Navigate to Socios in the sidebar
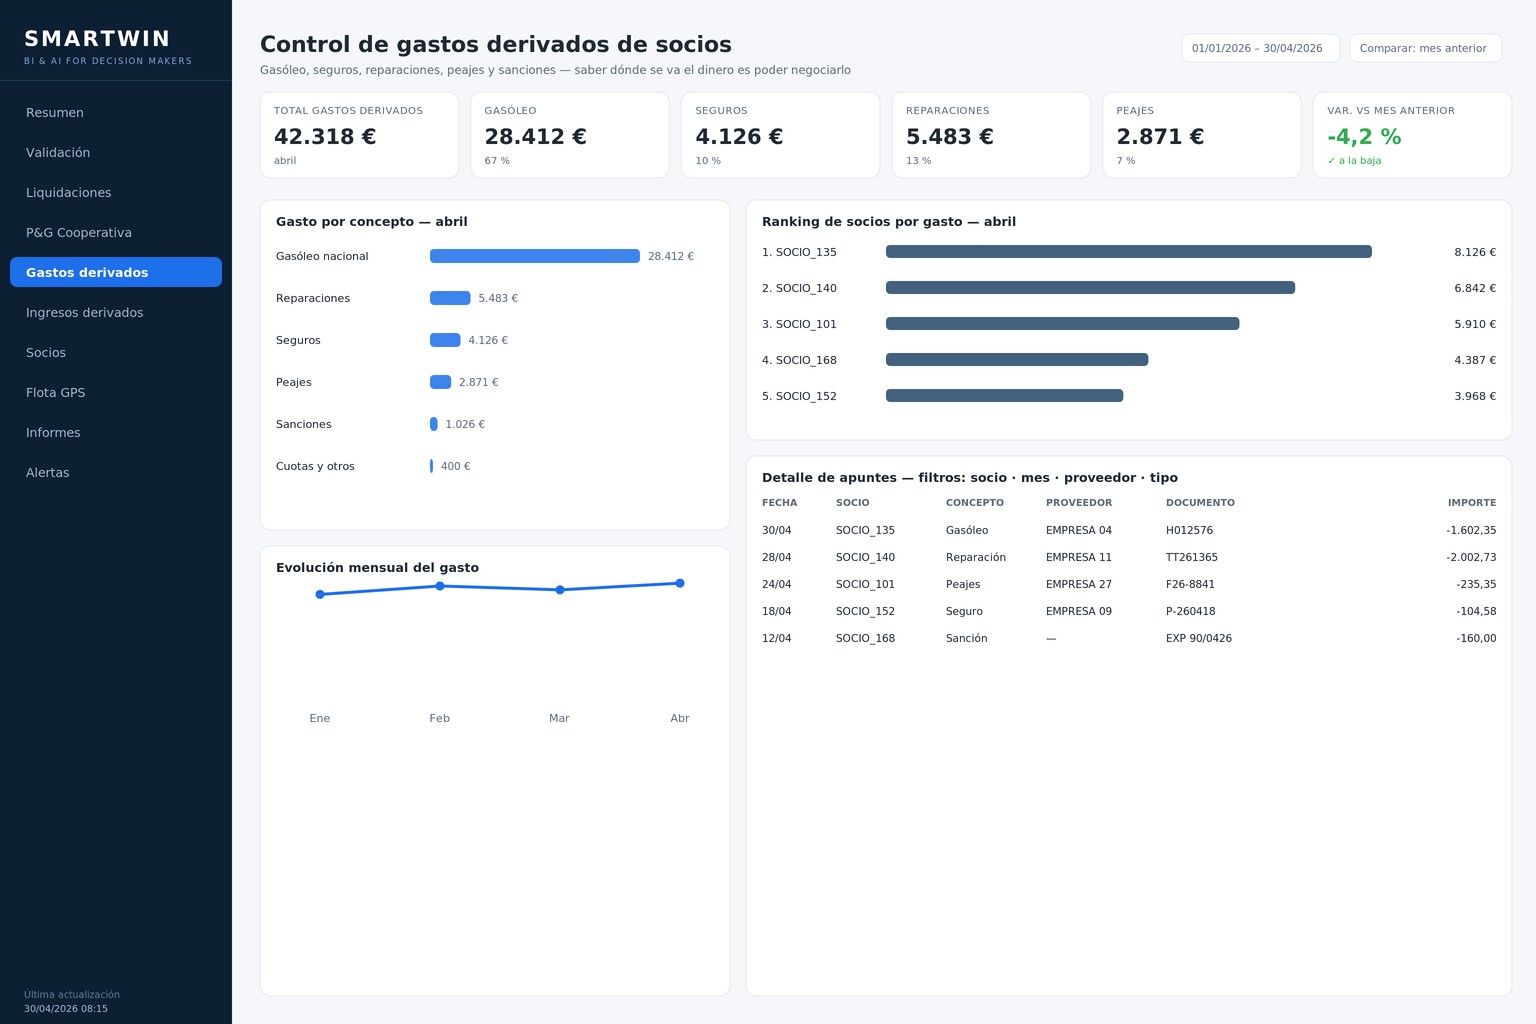The width and height of the screenshot is (1536, 1024). click(x=116, y=352)
